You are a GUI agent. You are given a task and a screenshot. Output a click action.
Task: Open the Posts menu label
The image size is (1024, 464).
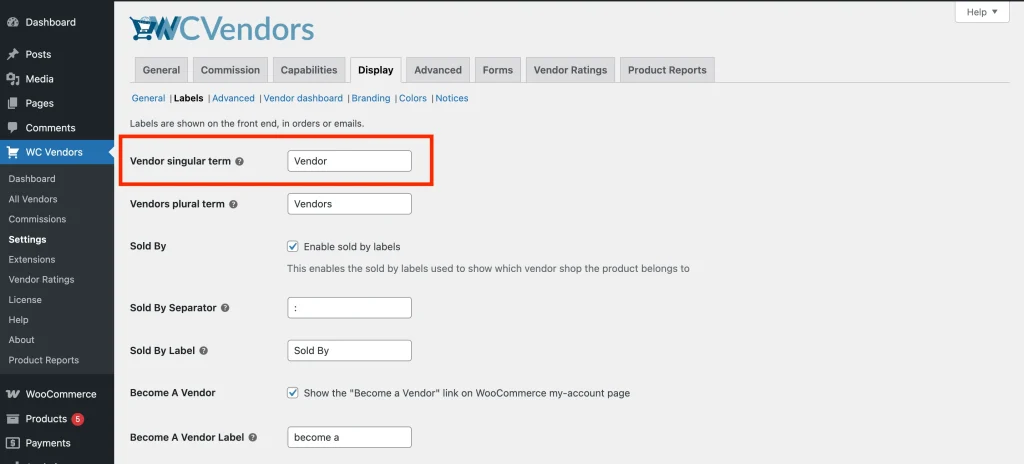pos(39,54)
